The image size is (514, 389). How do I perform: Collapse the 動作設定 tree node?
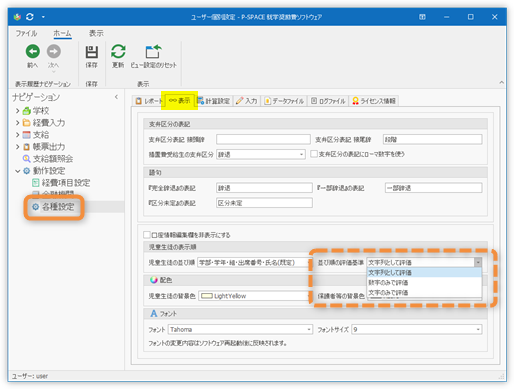18,171
